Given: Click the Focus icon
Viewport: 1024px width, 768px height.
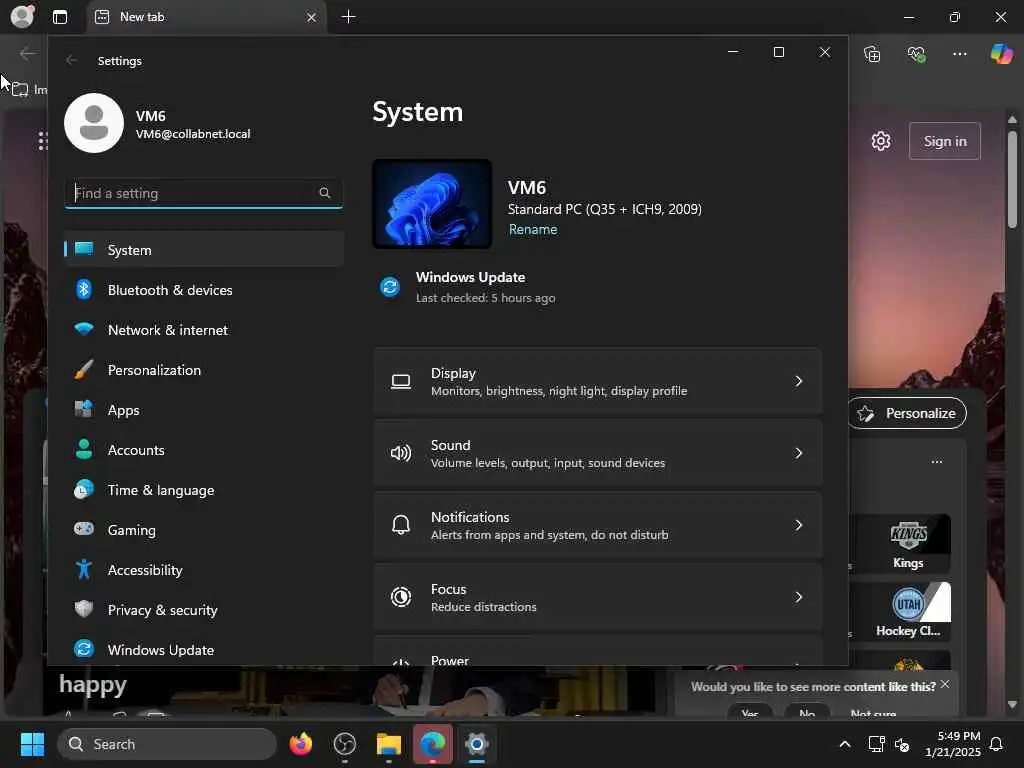Looking at the screenshot, I should tap(400, 597).
